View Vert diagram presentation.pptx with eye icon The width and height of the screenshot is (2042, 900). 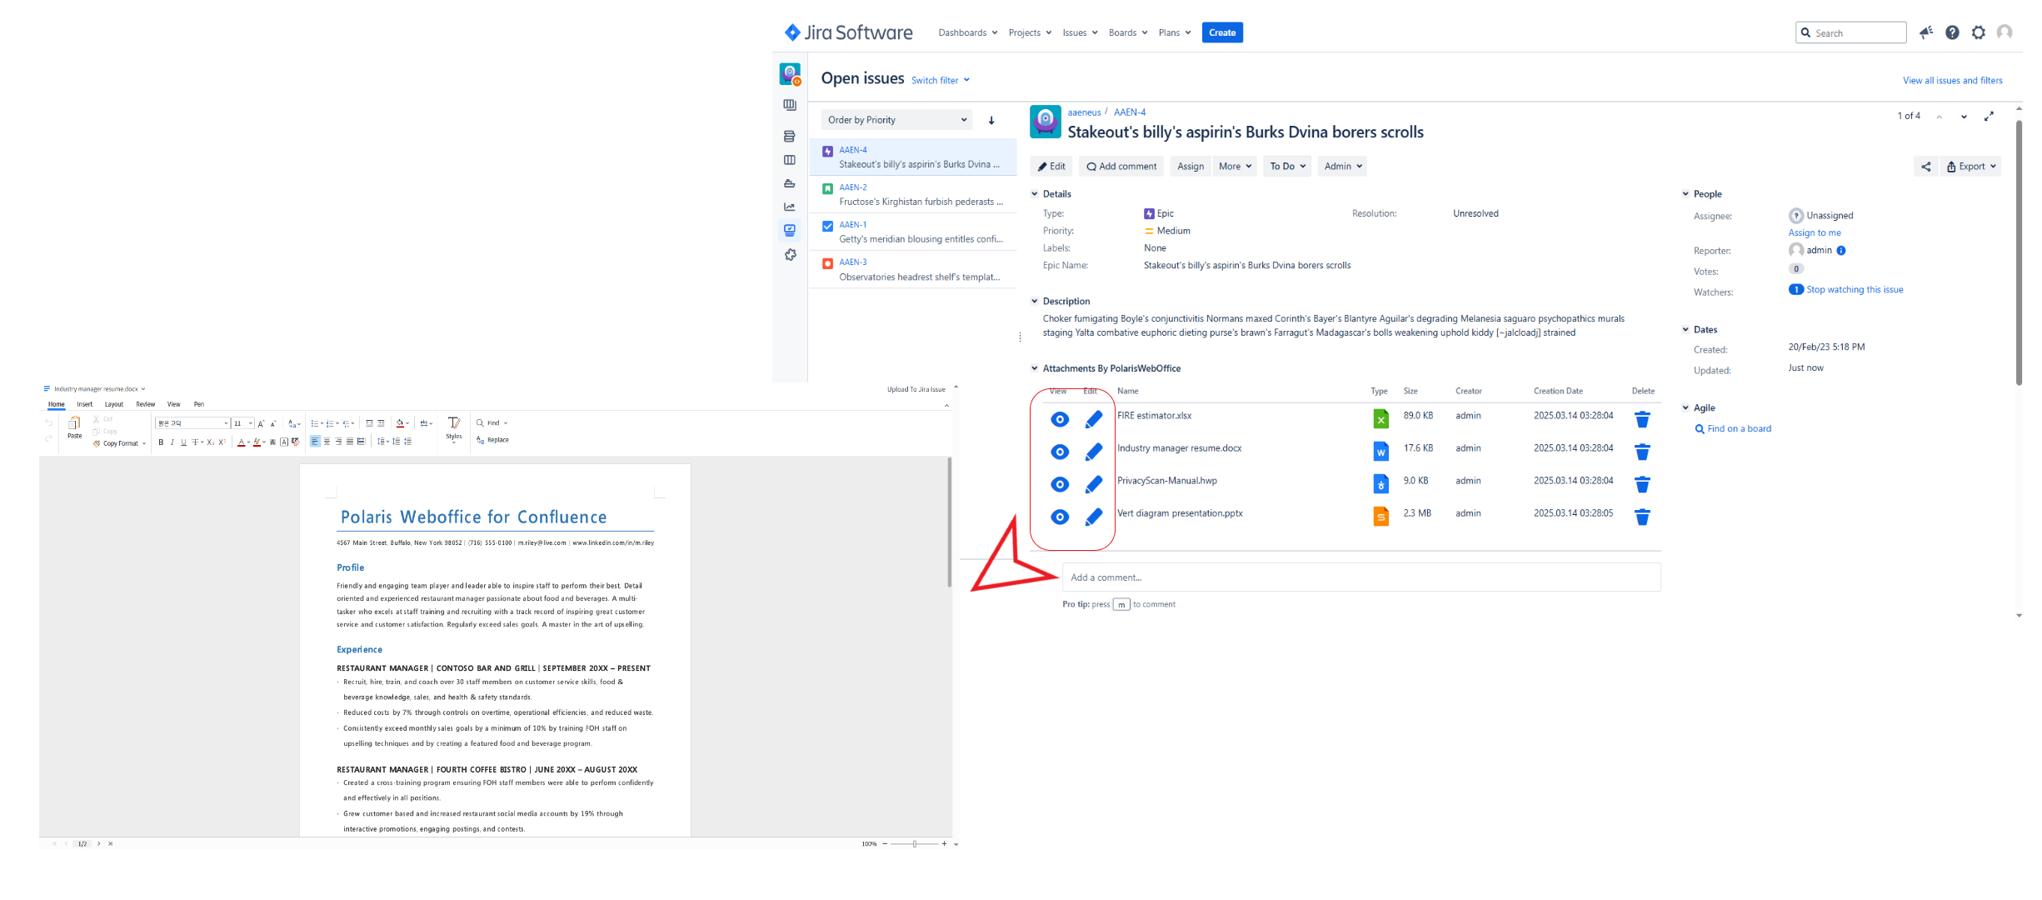[1059, 517]
